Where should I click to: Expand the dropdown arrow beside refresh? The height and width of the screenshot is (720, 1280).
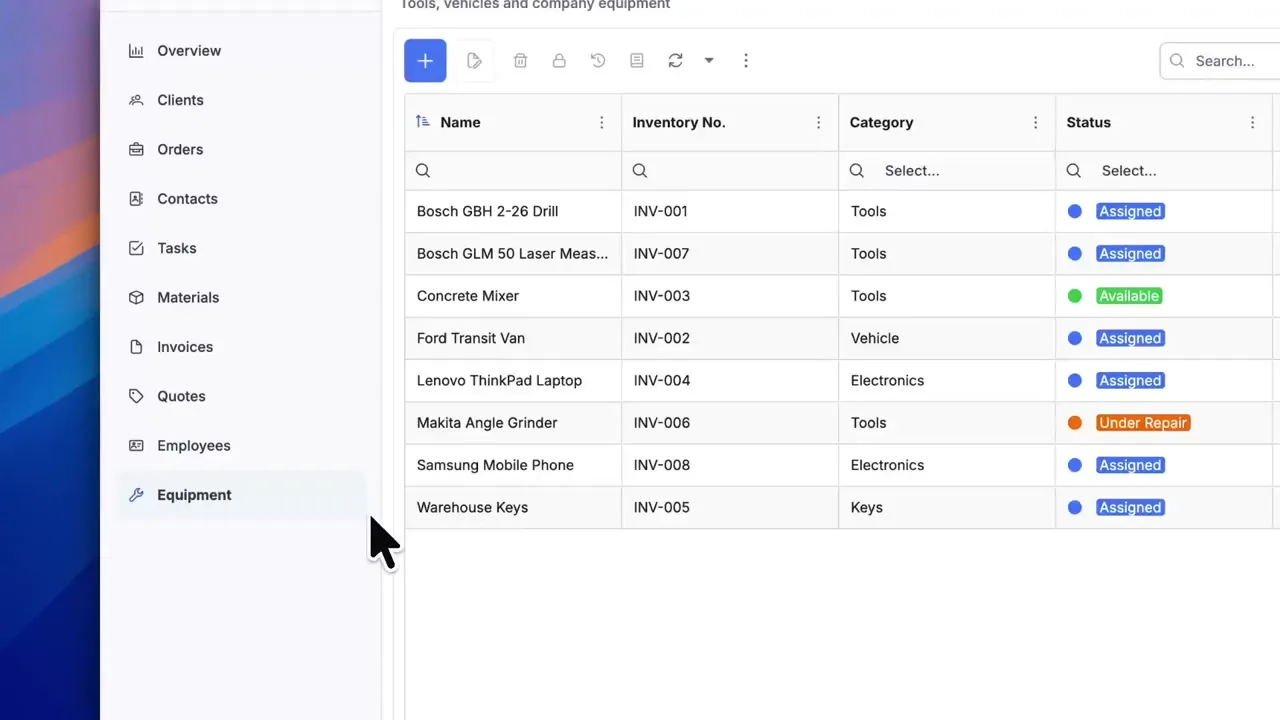708,61
